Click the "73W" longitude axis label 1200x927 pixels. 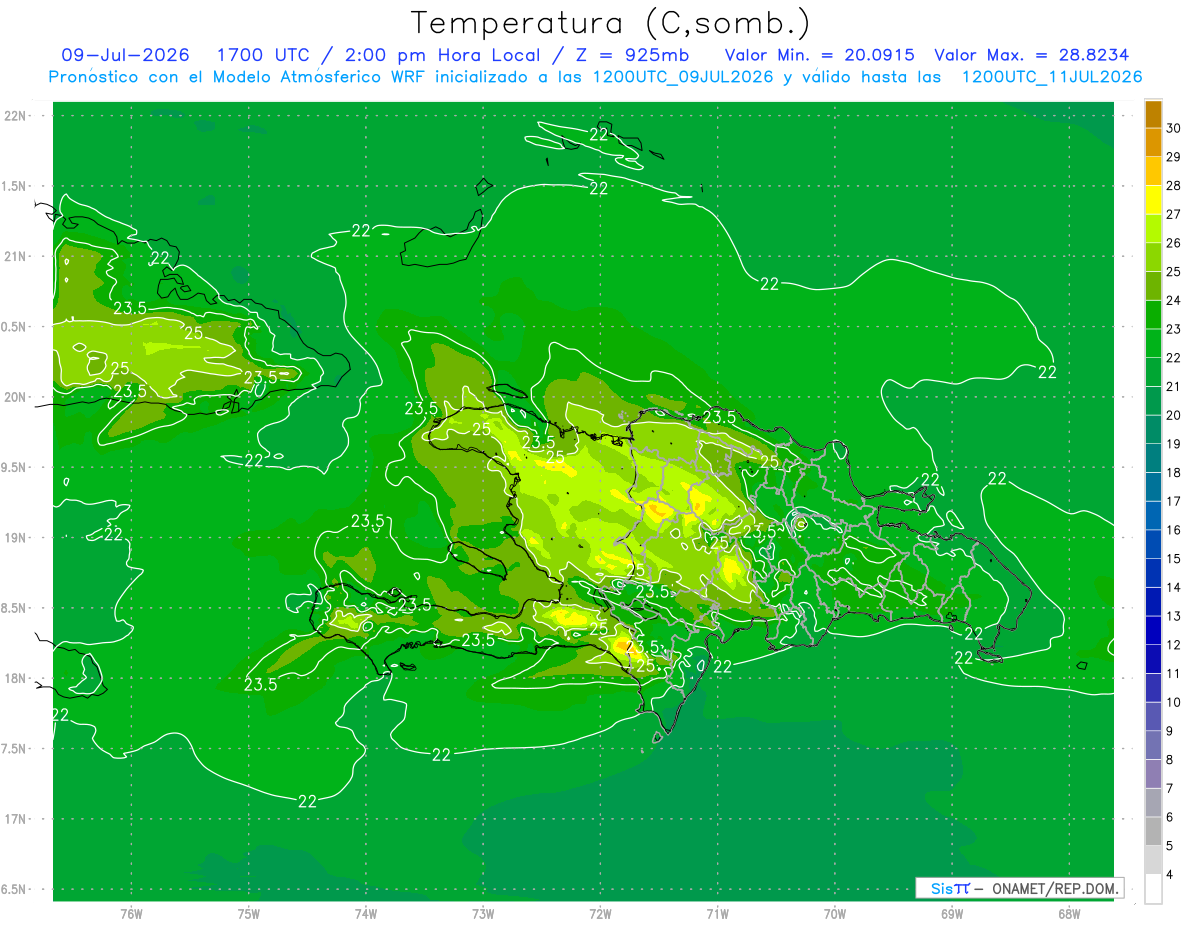483,914
